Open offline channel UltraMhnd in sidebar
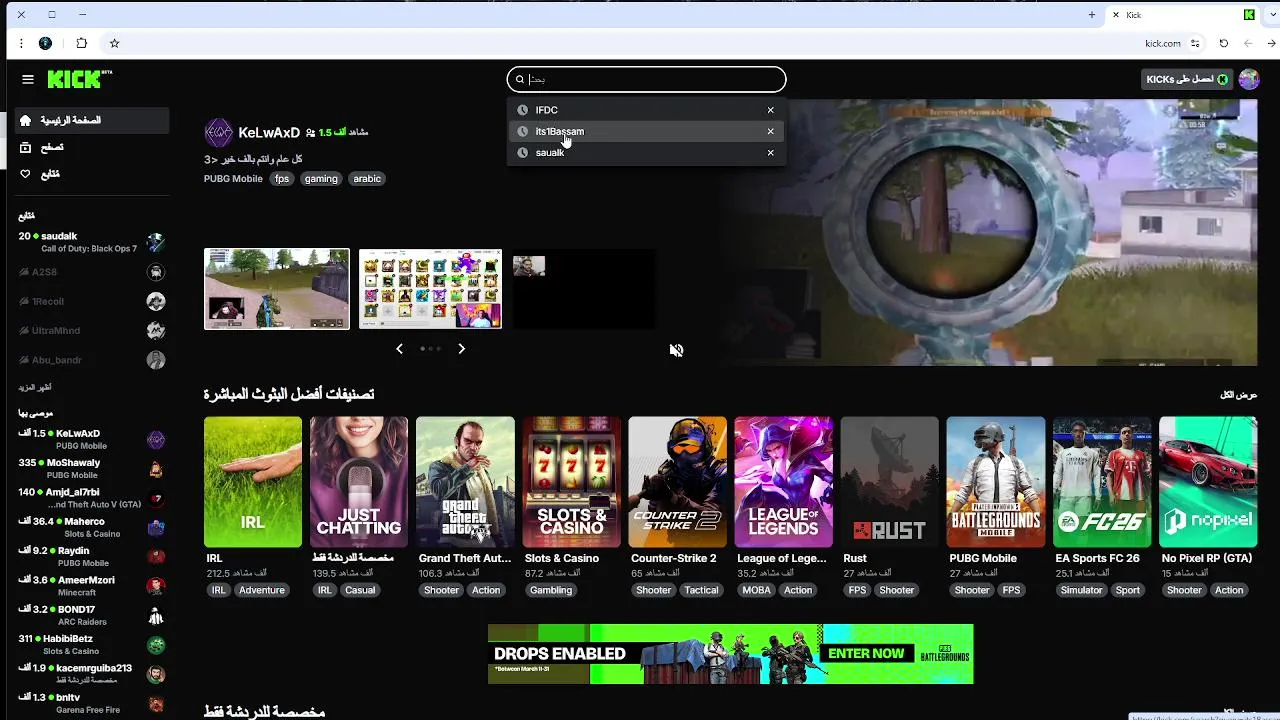This screenshot has height=720, width=1280. 92,330
